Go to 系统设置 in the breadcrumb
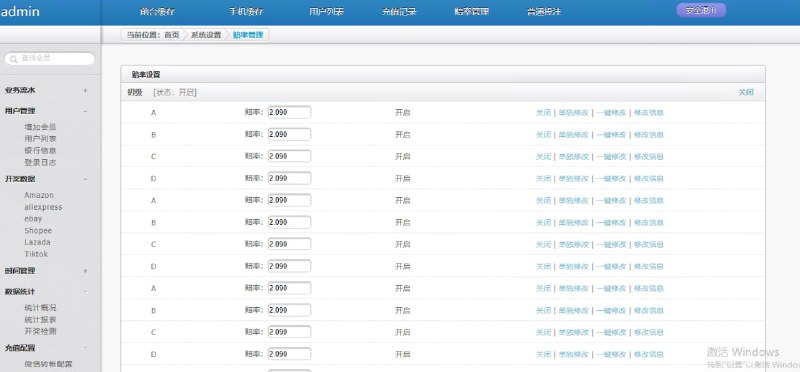 206,35
